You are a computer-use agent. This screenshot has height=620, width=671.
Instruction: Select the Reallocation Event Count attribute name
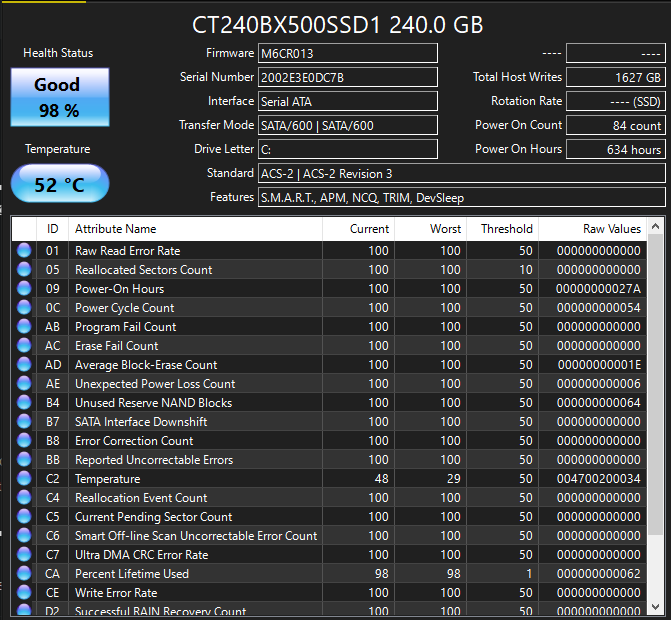click(x=141, y=498)
